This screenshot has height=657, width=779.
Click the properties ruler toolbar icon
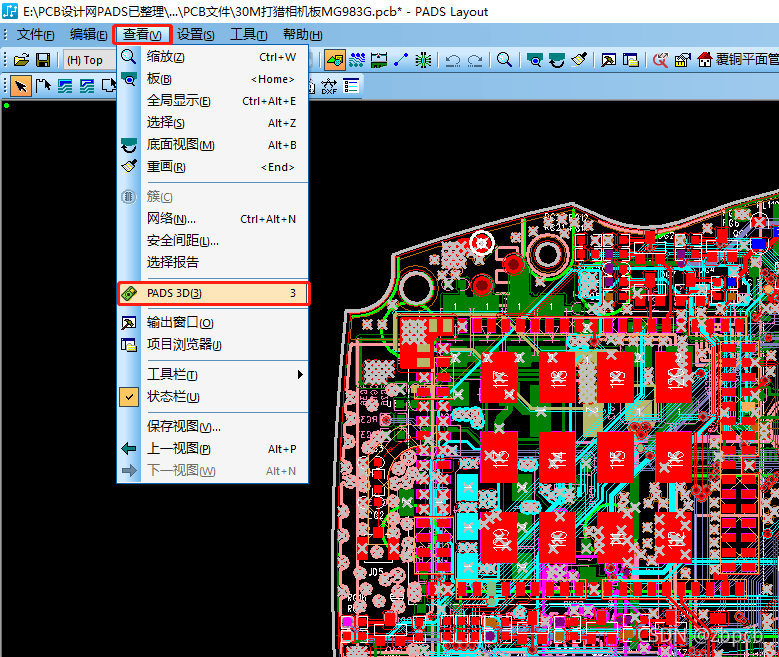pos(683,60)
